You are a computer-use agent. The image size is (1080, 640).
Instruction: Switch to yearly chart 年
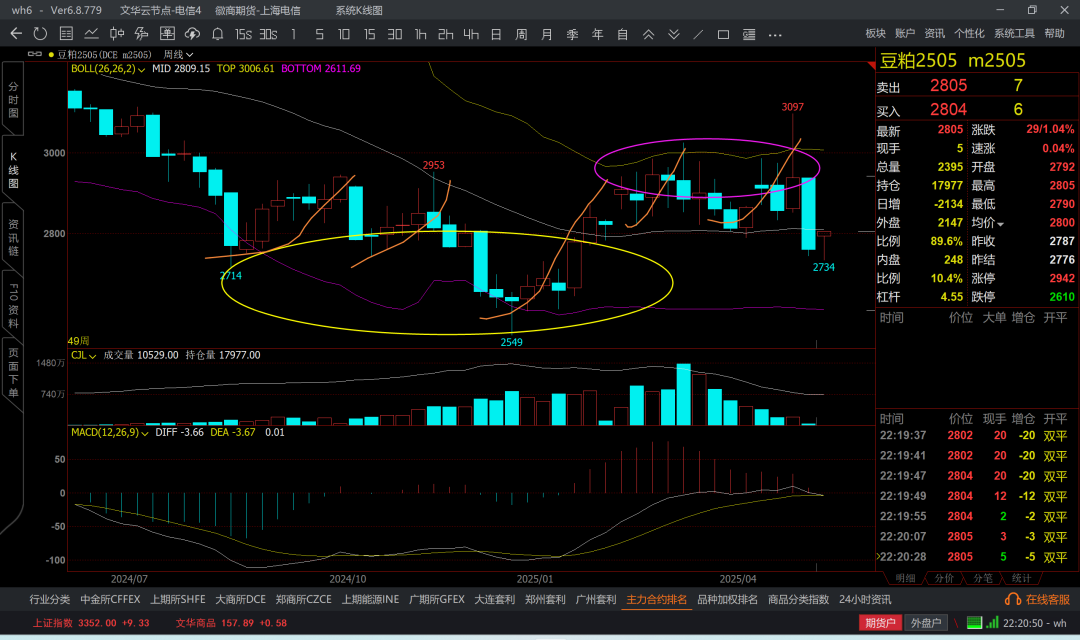[x=597, y=34]
